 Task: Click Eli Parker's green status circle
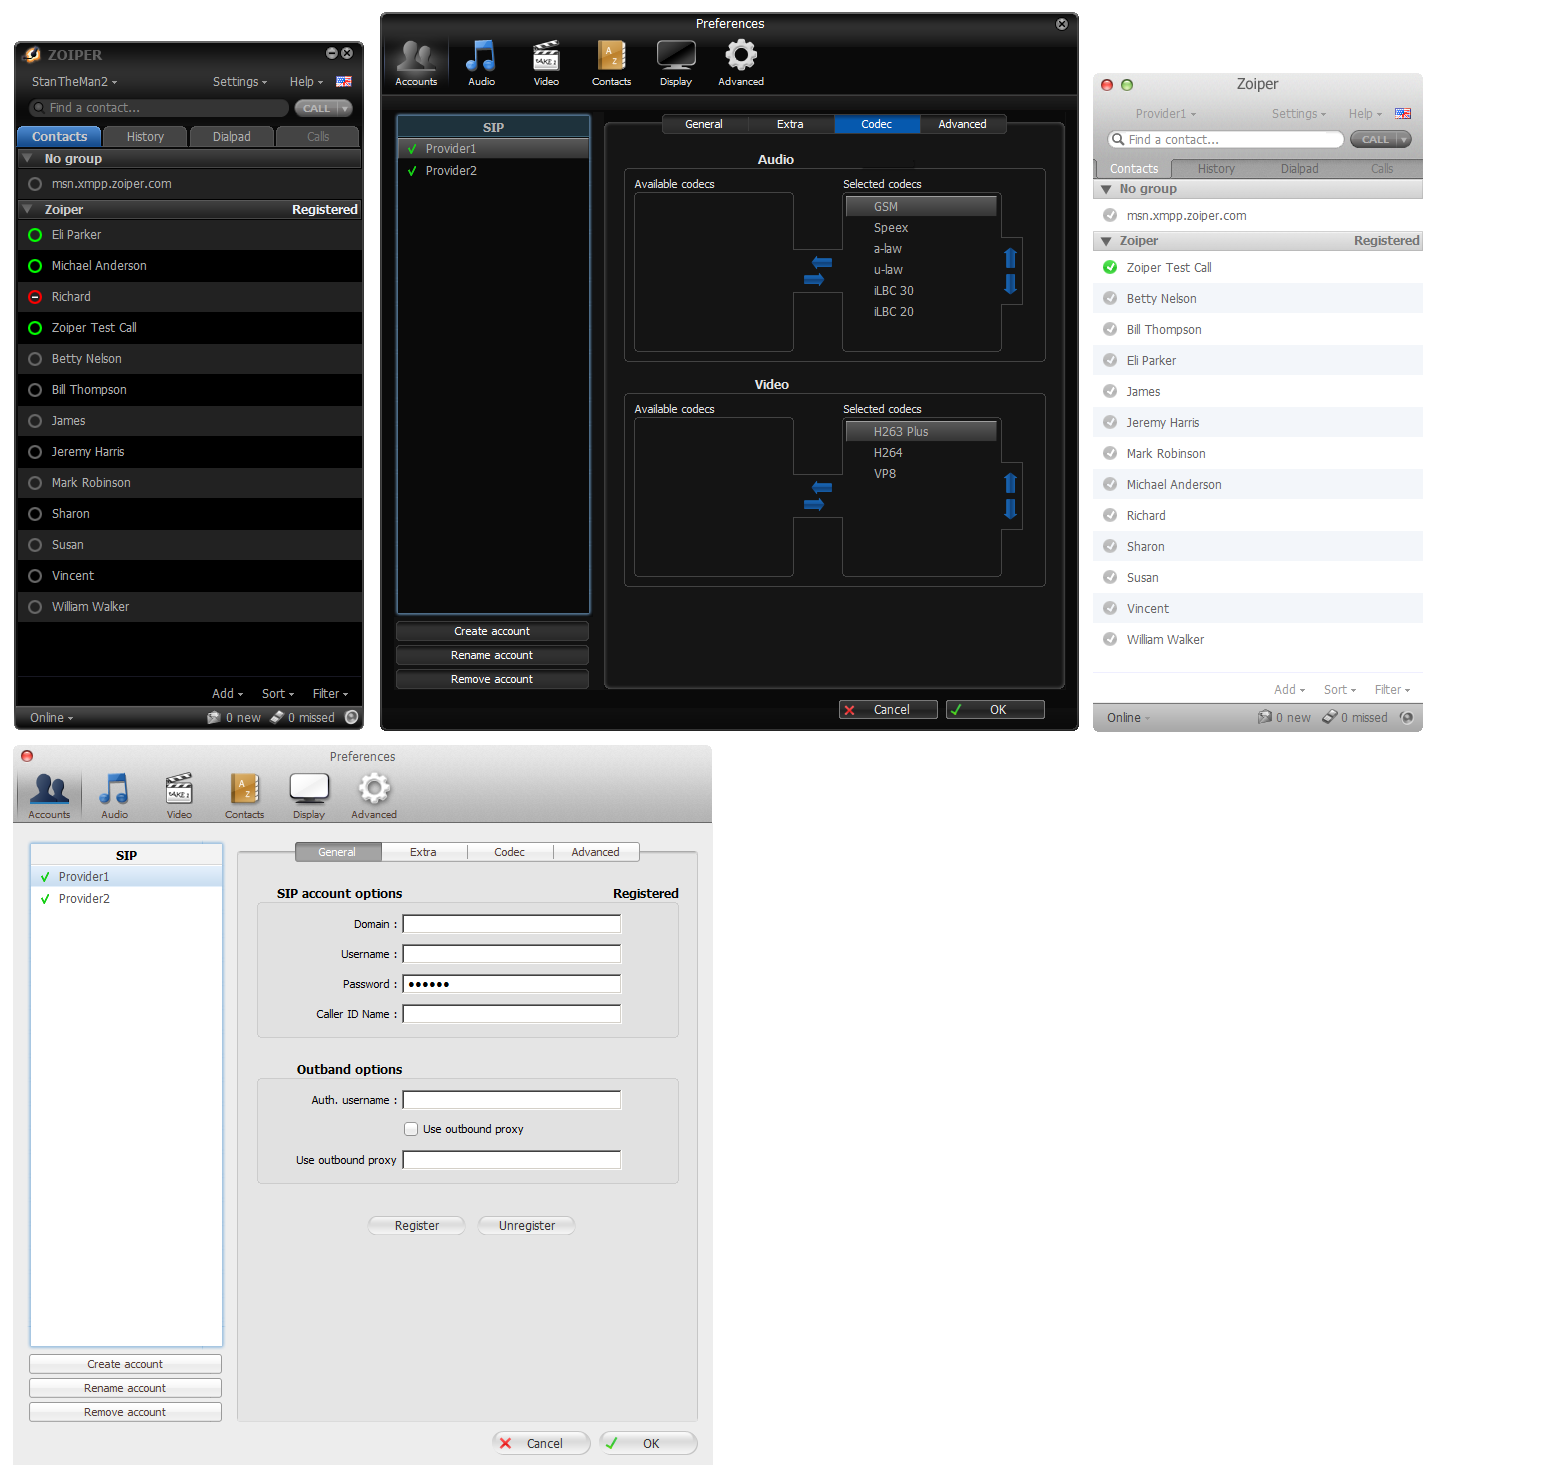point(35,235)
